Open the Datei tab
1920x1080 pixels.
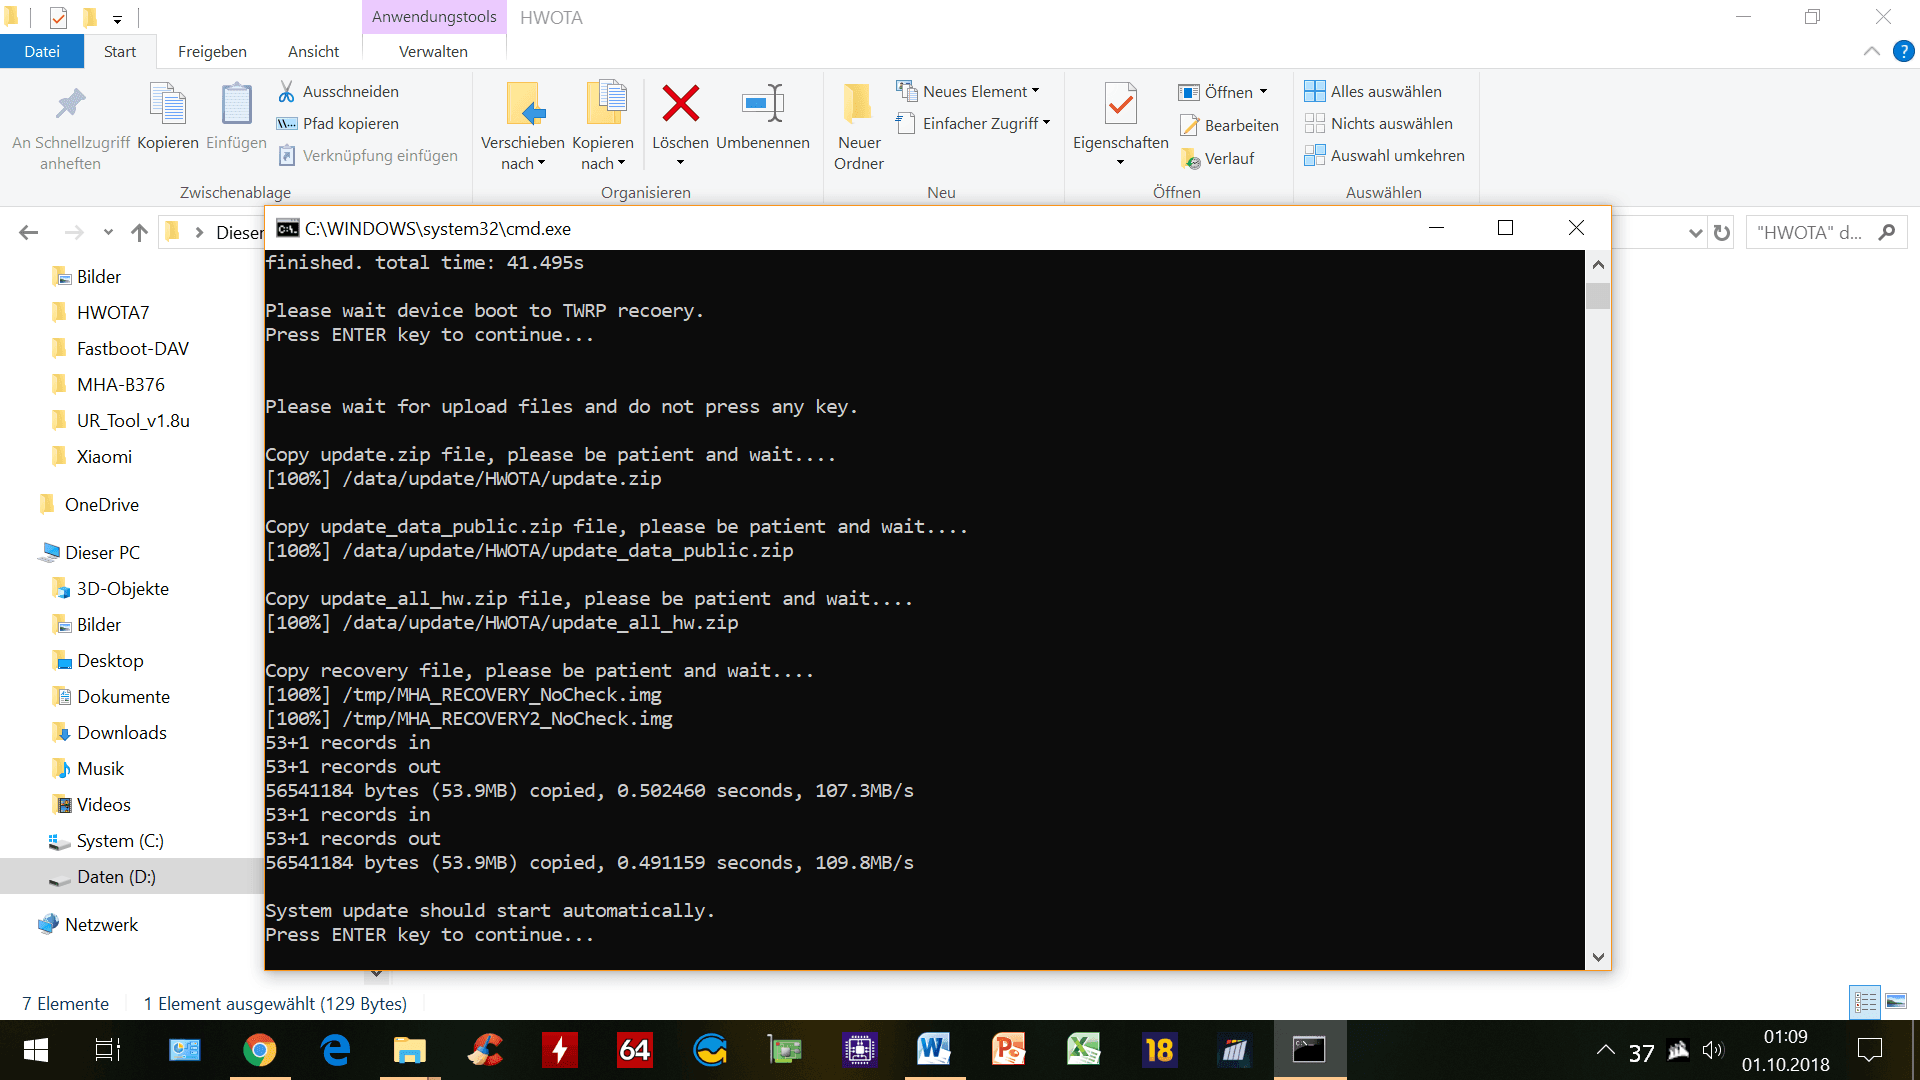[x=42, y=51]
